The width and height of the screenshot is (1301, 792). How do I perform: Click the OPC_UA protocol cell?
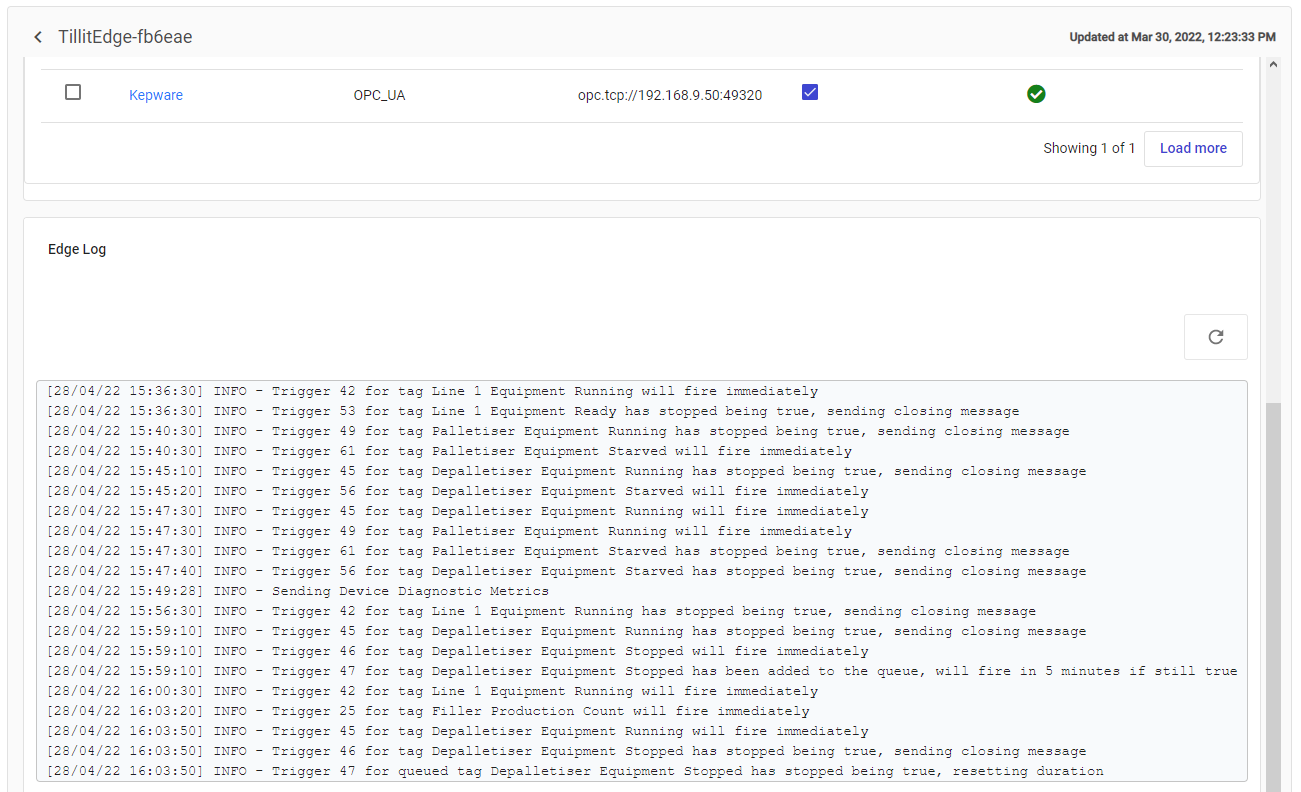tap(379, 95)
